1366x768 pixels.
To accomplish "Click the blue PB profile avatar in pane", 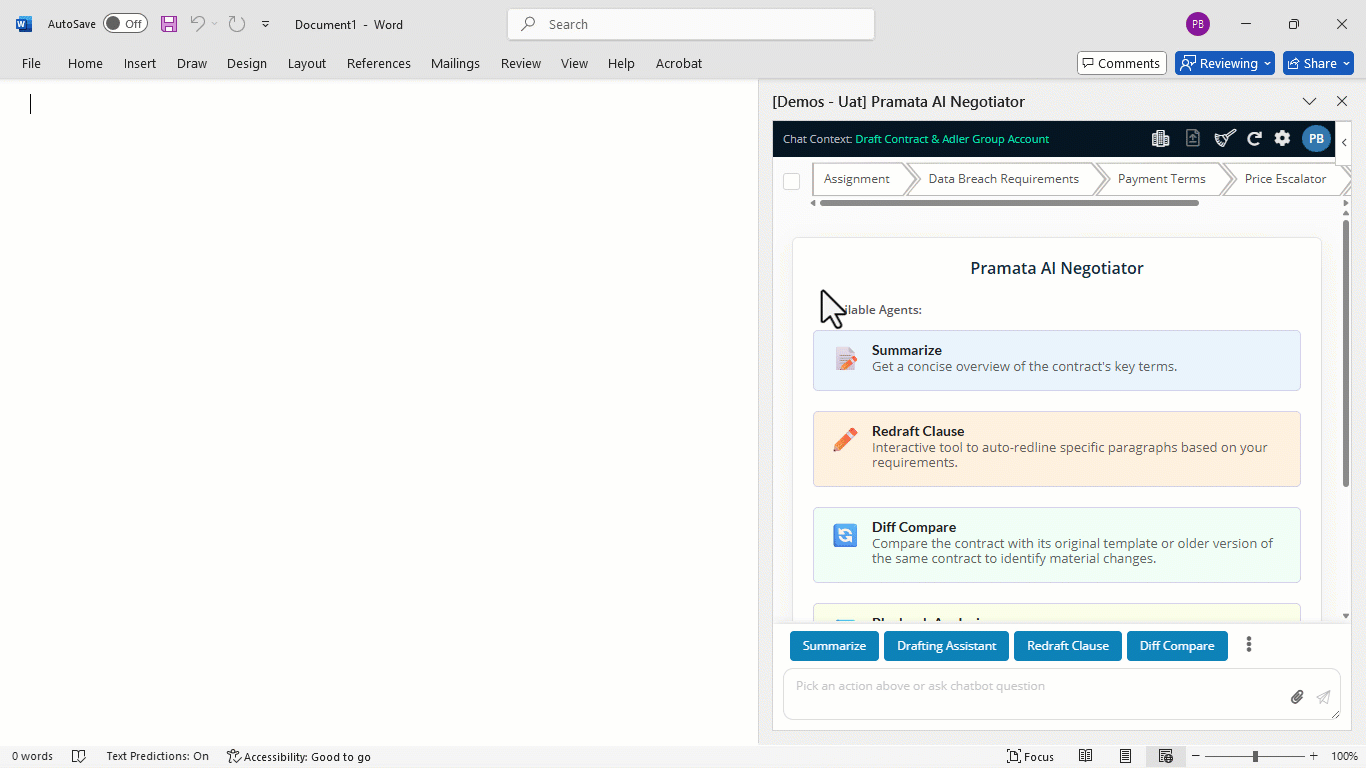I will pos(1316,139).
